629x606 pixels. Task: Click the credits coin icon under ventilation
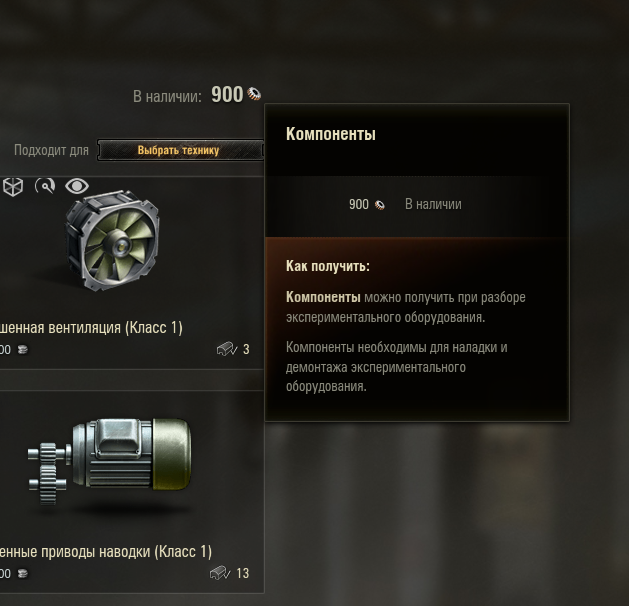[x=23, y=350]
